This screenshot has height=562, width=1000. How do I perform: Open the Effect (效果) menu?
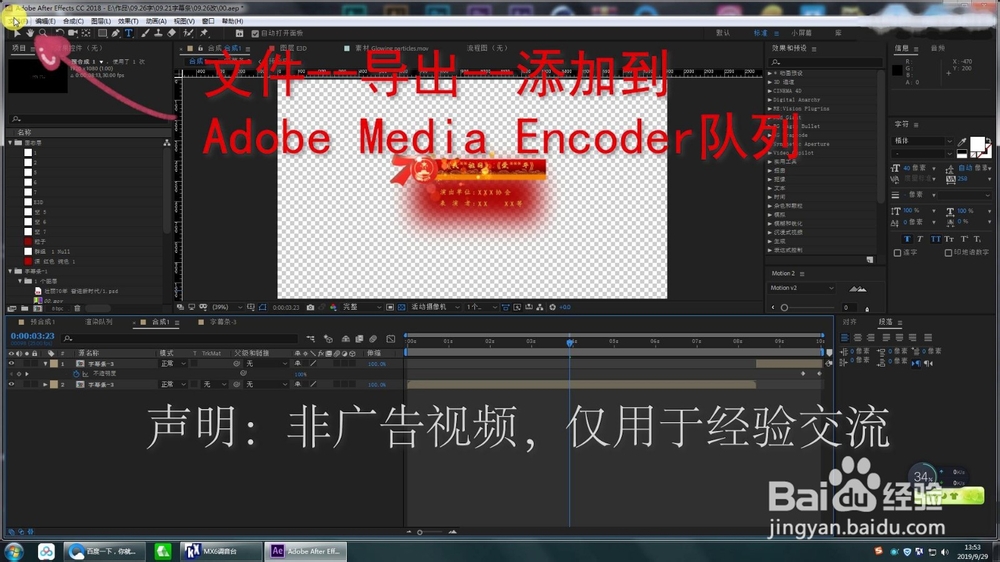point(128,21)
